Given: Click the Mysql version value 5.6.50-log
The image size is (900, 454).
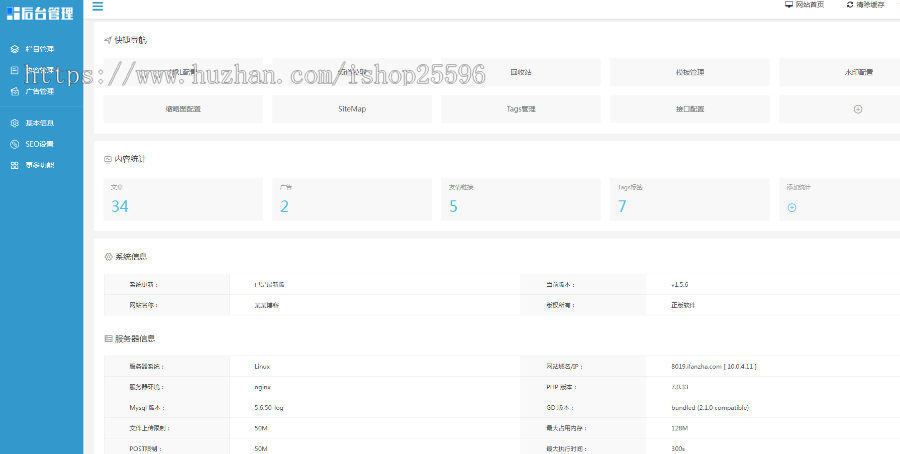Looking at the screenshot, I should [x=269, y=408].
